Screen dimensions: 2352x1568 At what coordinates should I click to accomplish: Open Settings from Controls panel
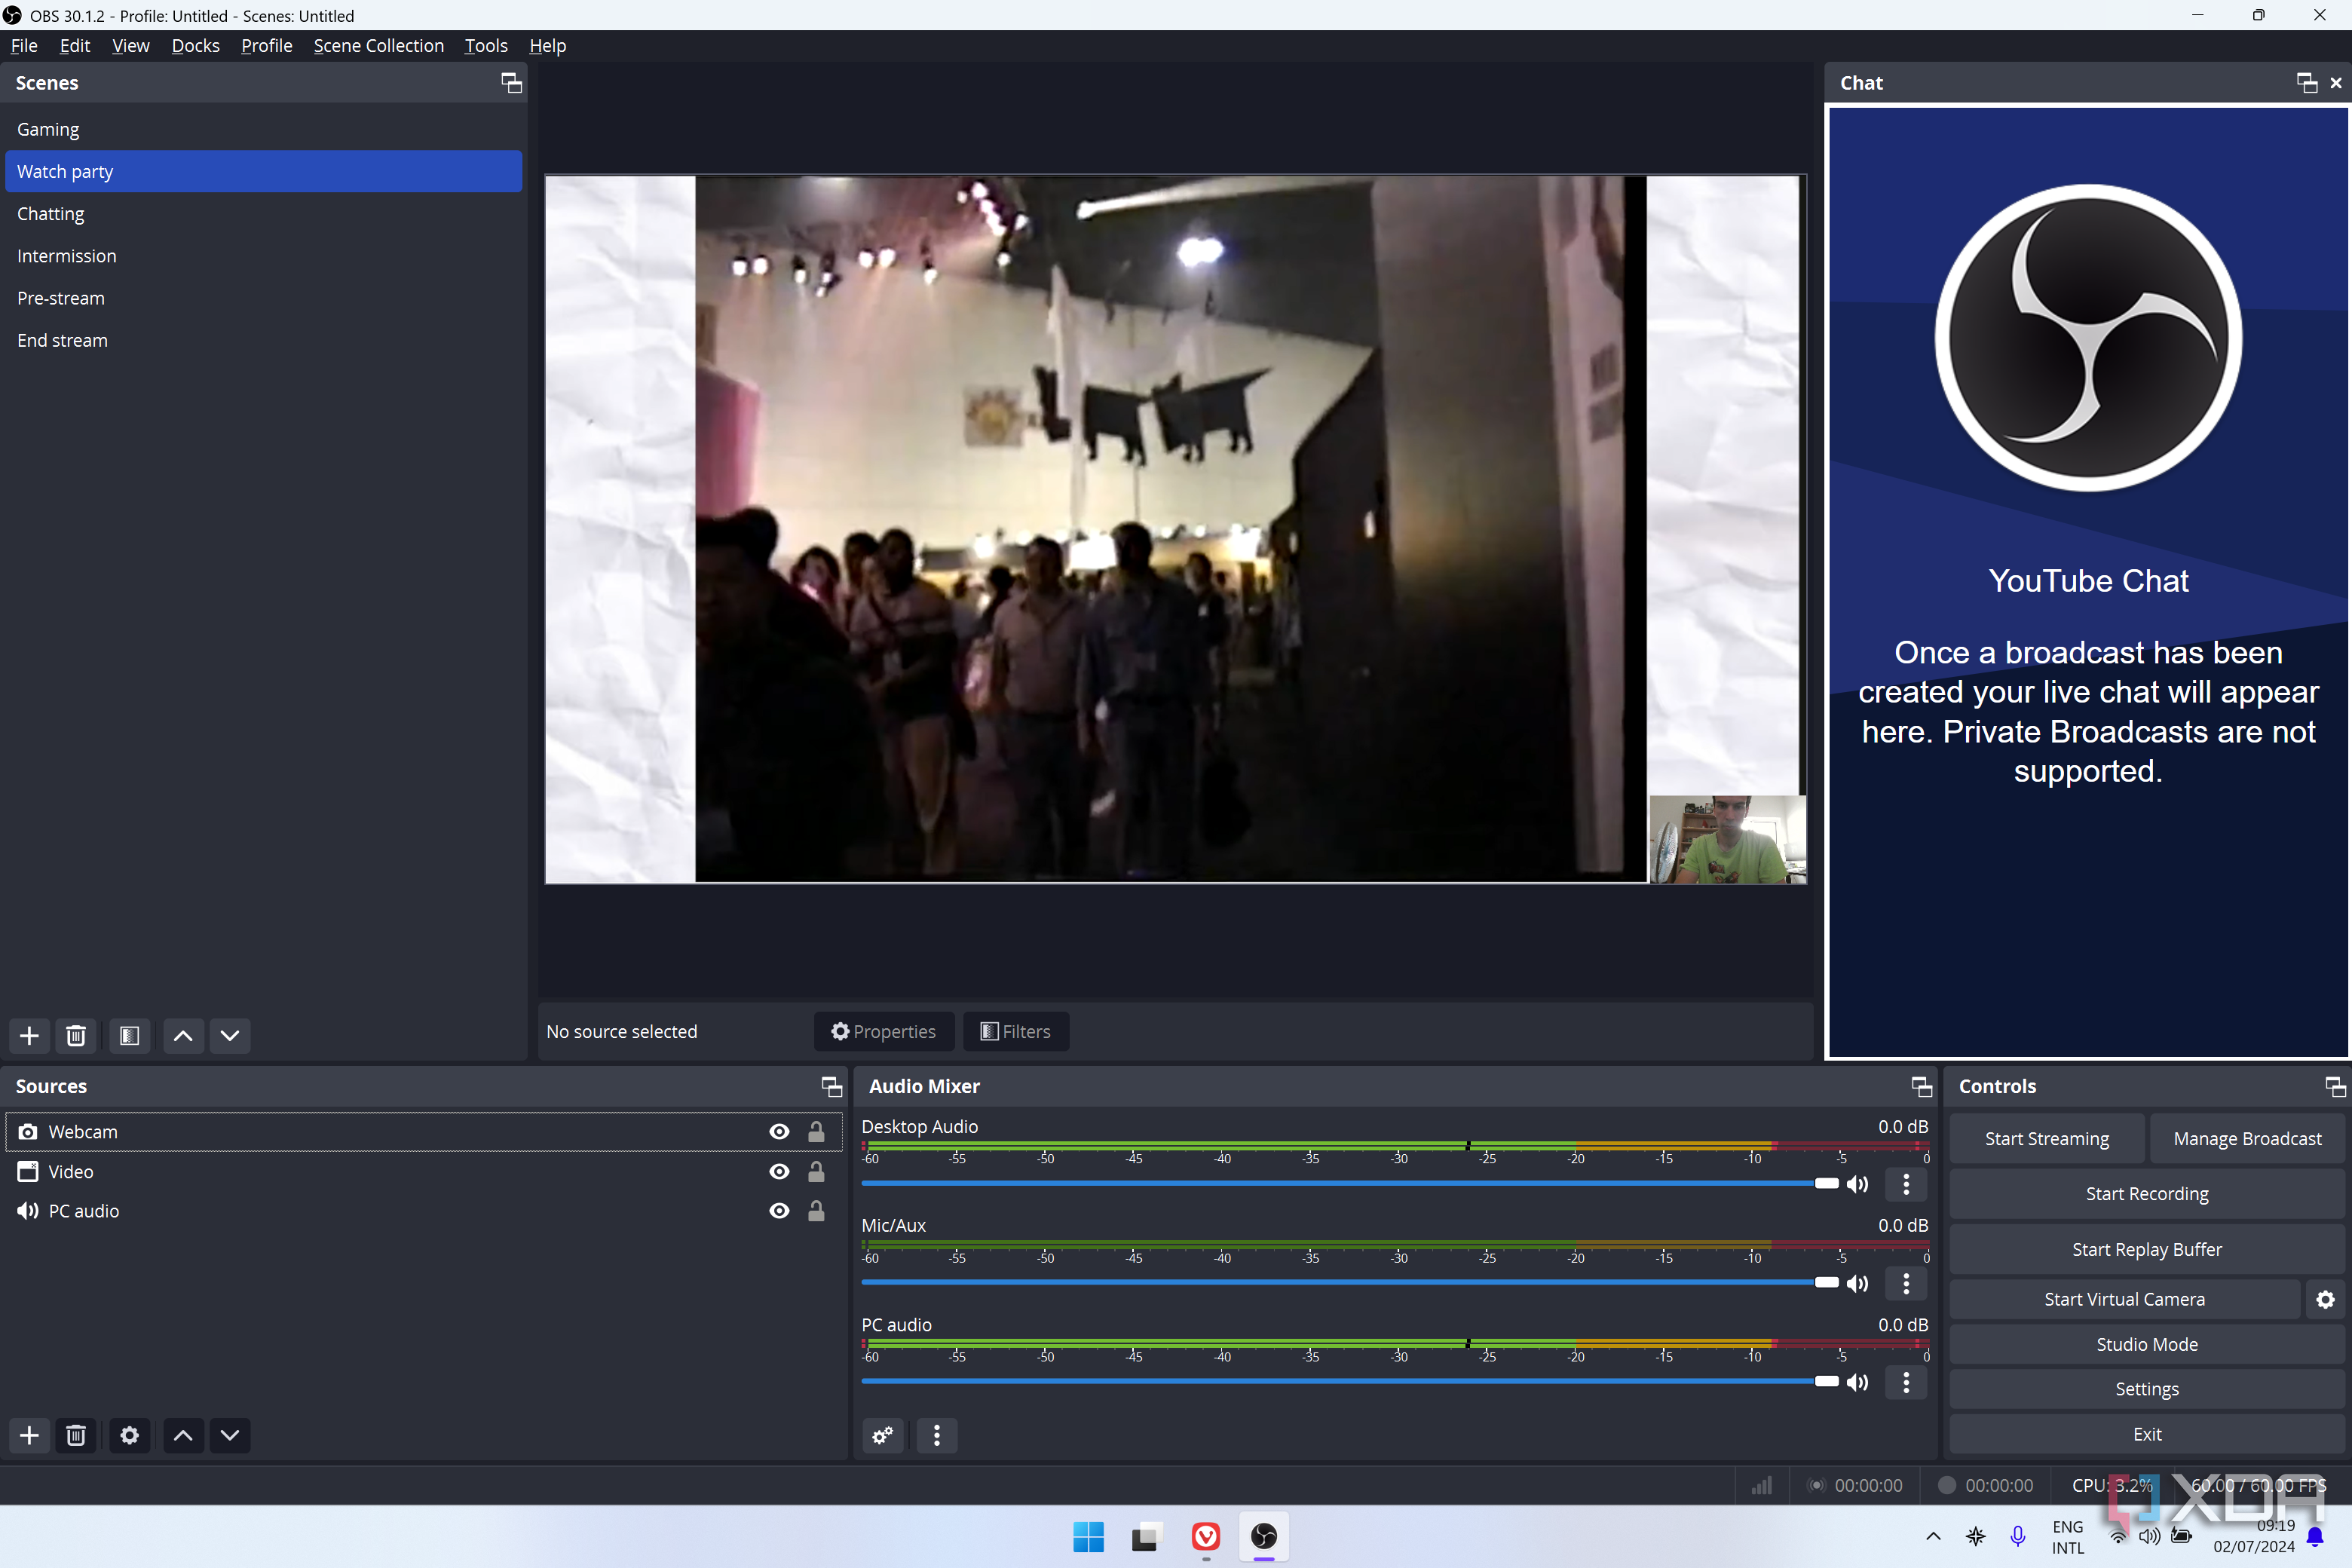(2147, 1389)
